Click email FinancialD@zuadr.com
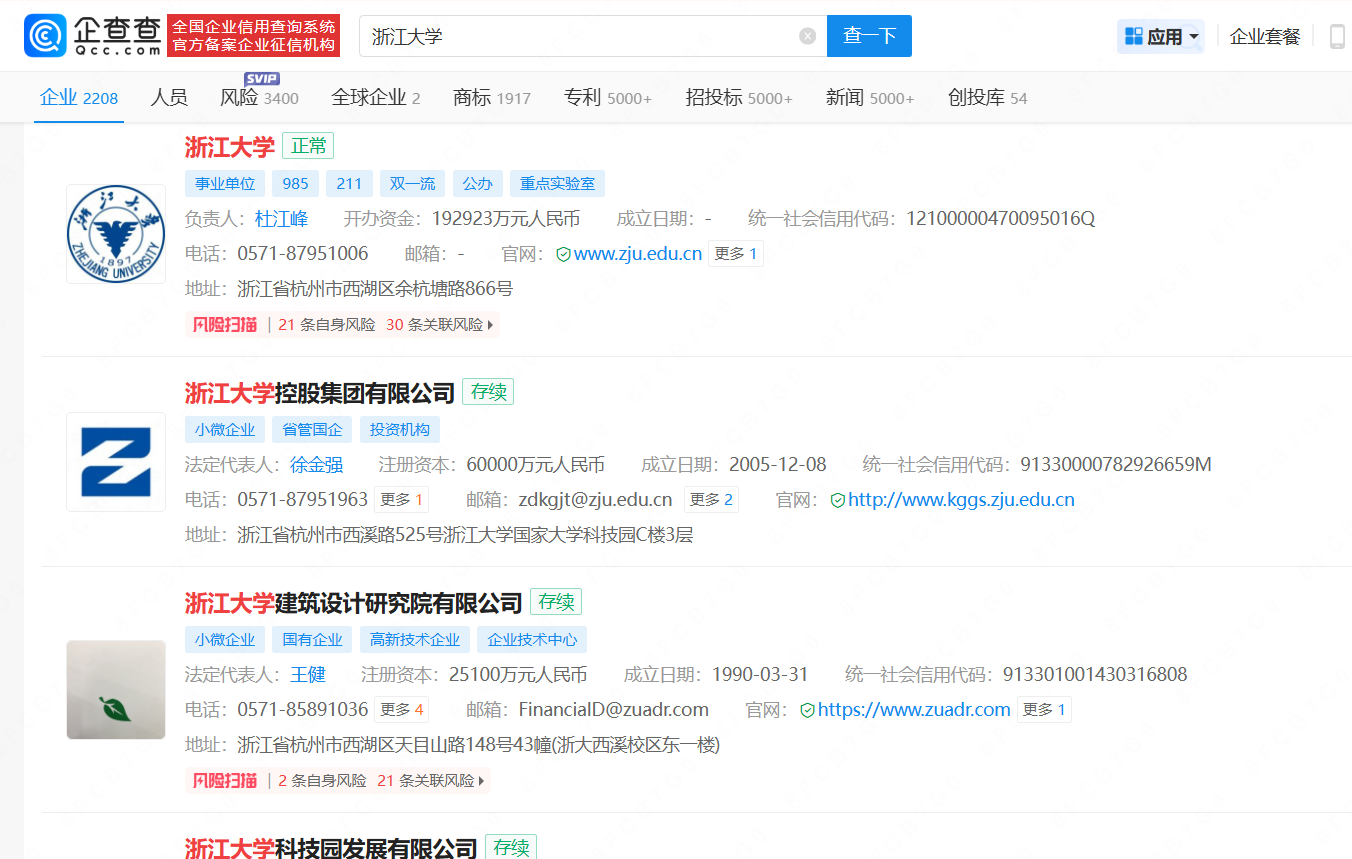This screenshot has height=859, width=1352. (613, 710)
